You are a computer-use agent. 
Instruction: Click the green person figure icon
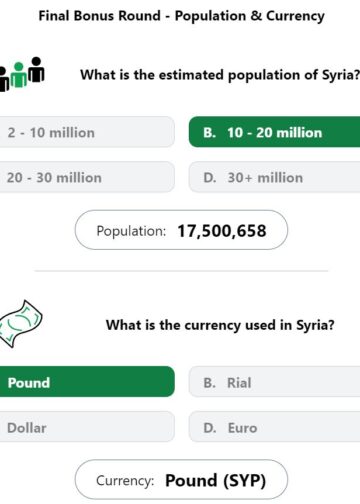(19, 75)
